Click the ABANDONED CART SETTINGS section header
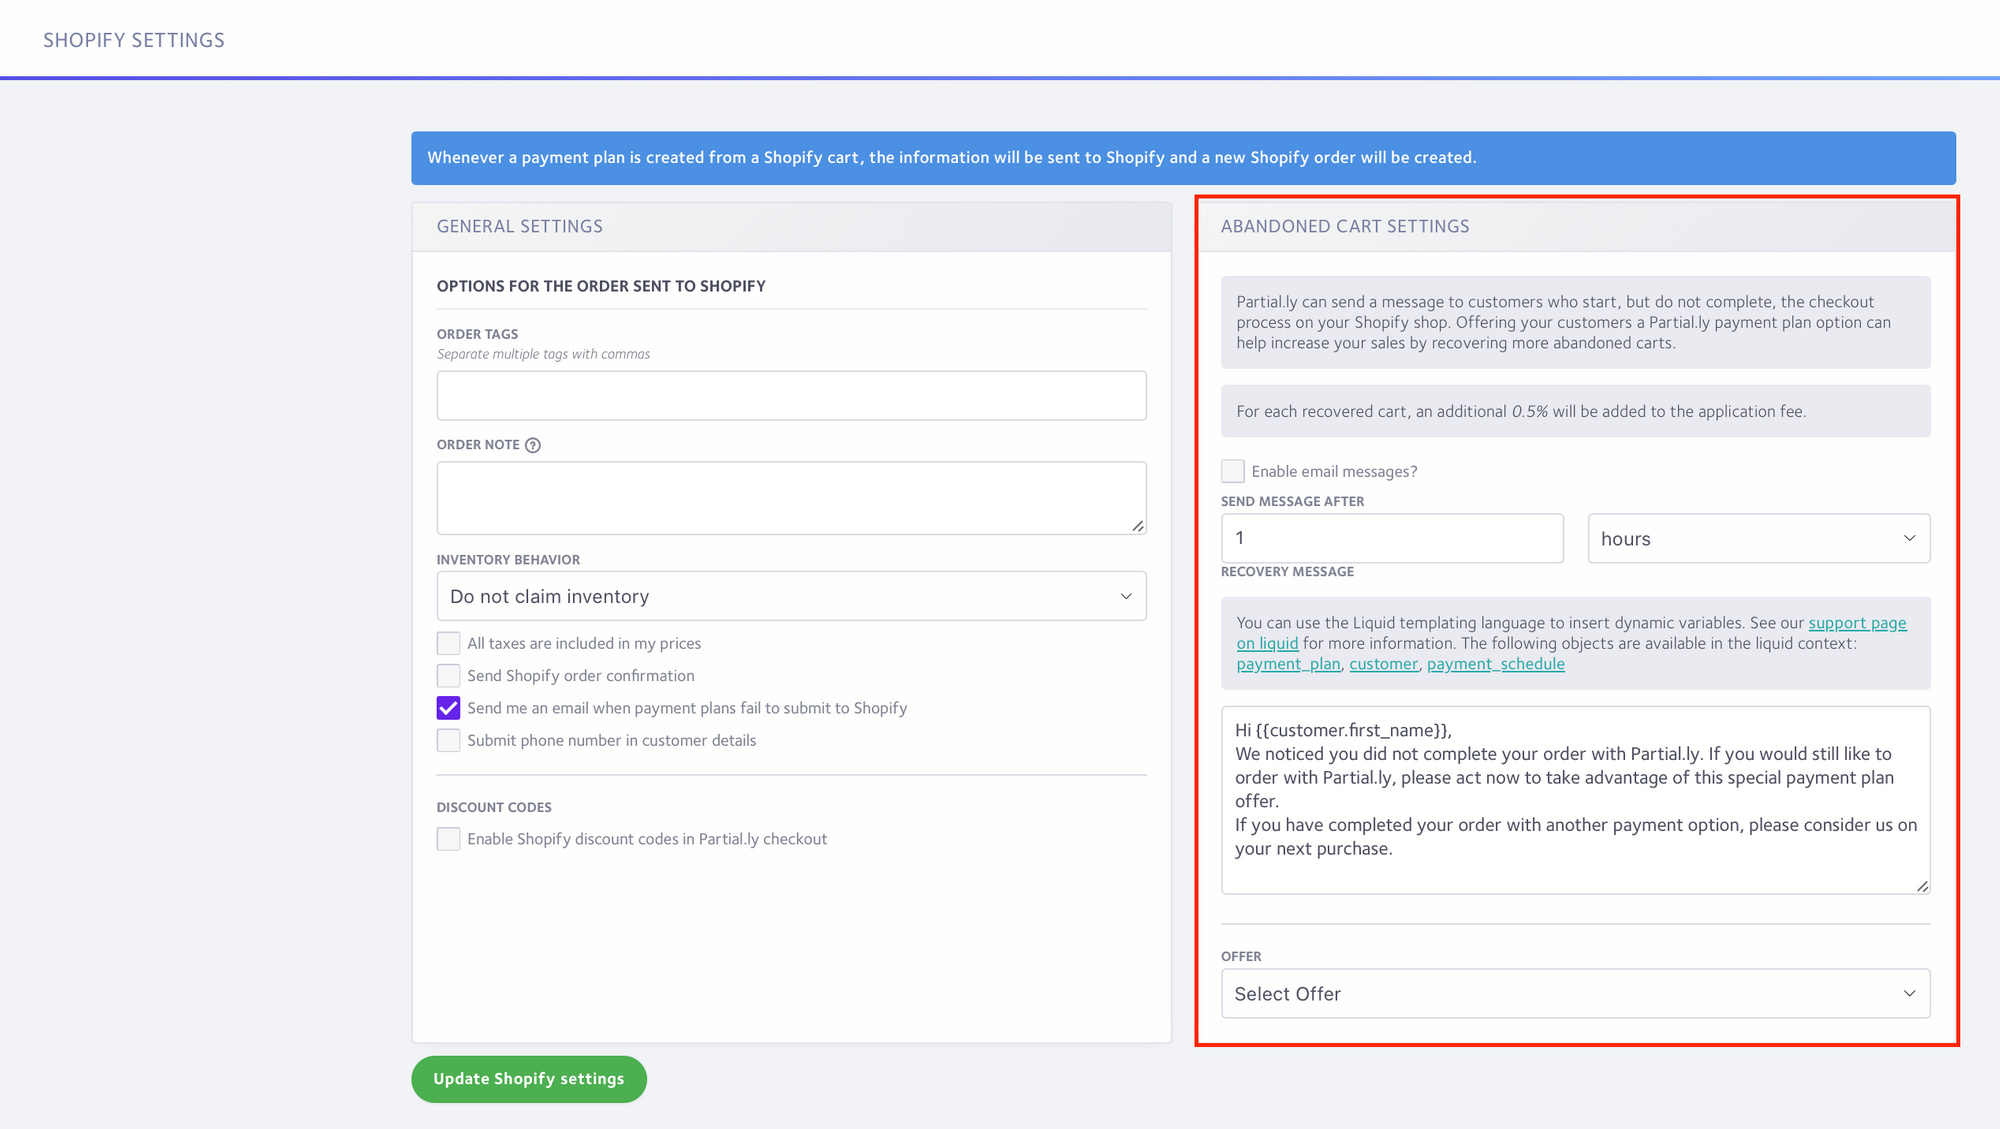The height and width of the screenshot is (1129, 2000). [1346, 225]
